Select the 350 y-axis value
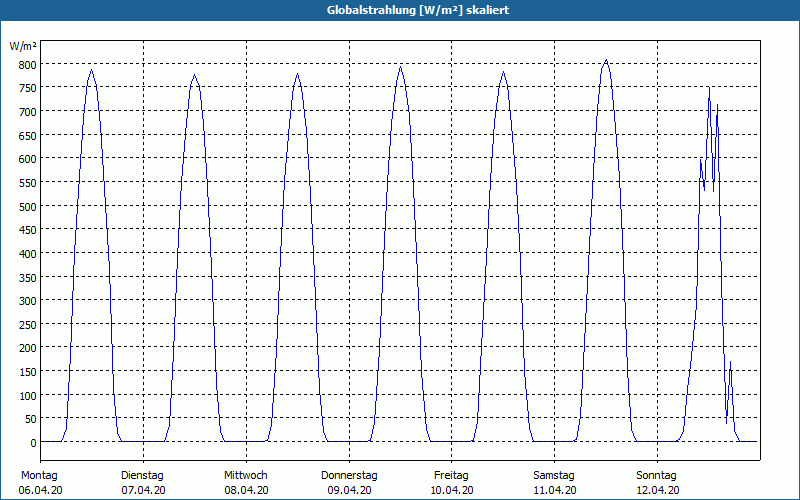Viewport: 800px width, 500px height. (28, 278)
